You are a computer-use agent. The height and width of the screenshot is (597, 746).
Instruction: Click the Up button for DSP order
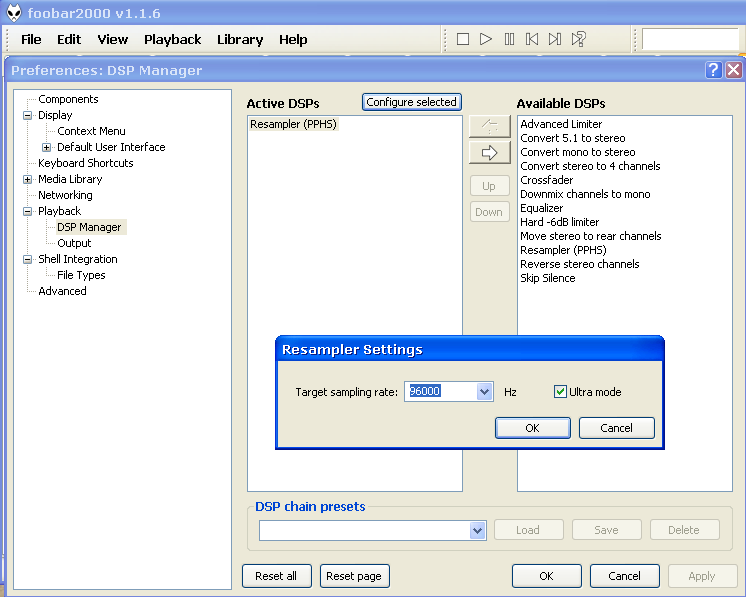click(x=490, y=186)
